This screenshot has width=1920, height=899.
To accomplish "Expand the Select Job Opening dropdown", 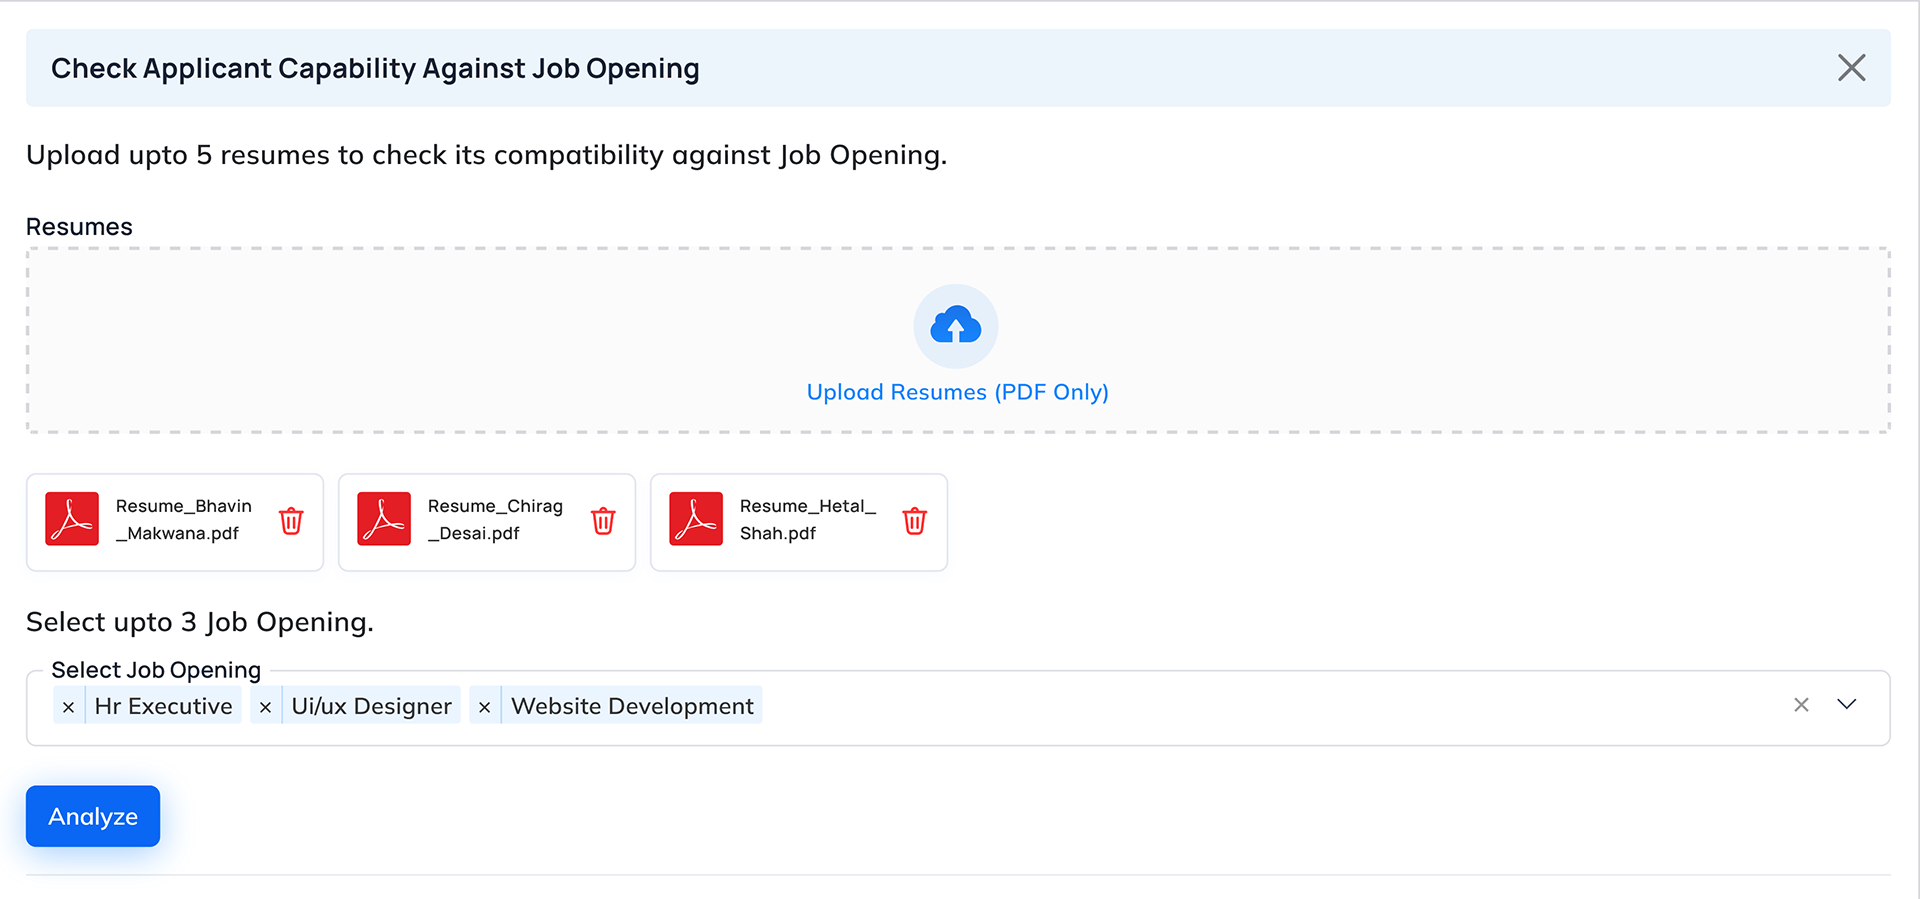I will click(x=1846, y=705).
